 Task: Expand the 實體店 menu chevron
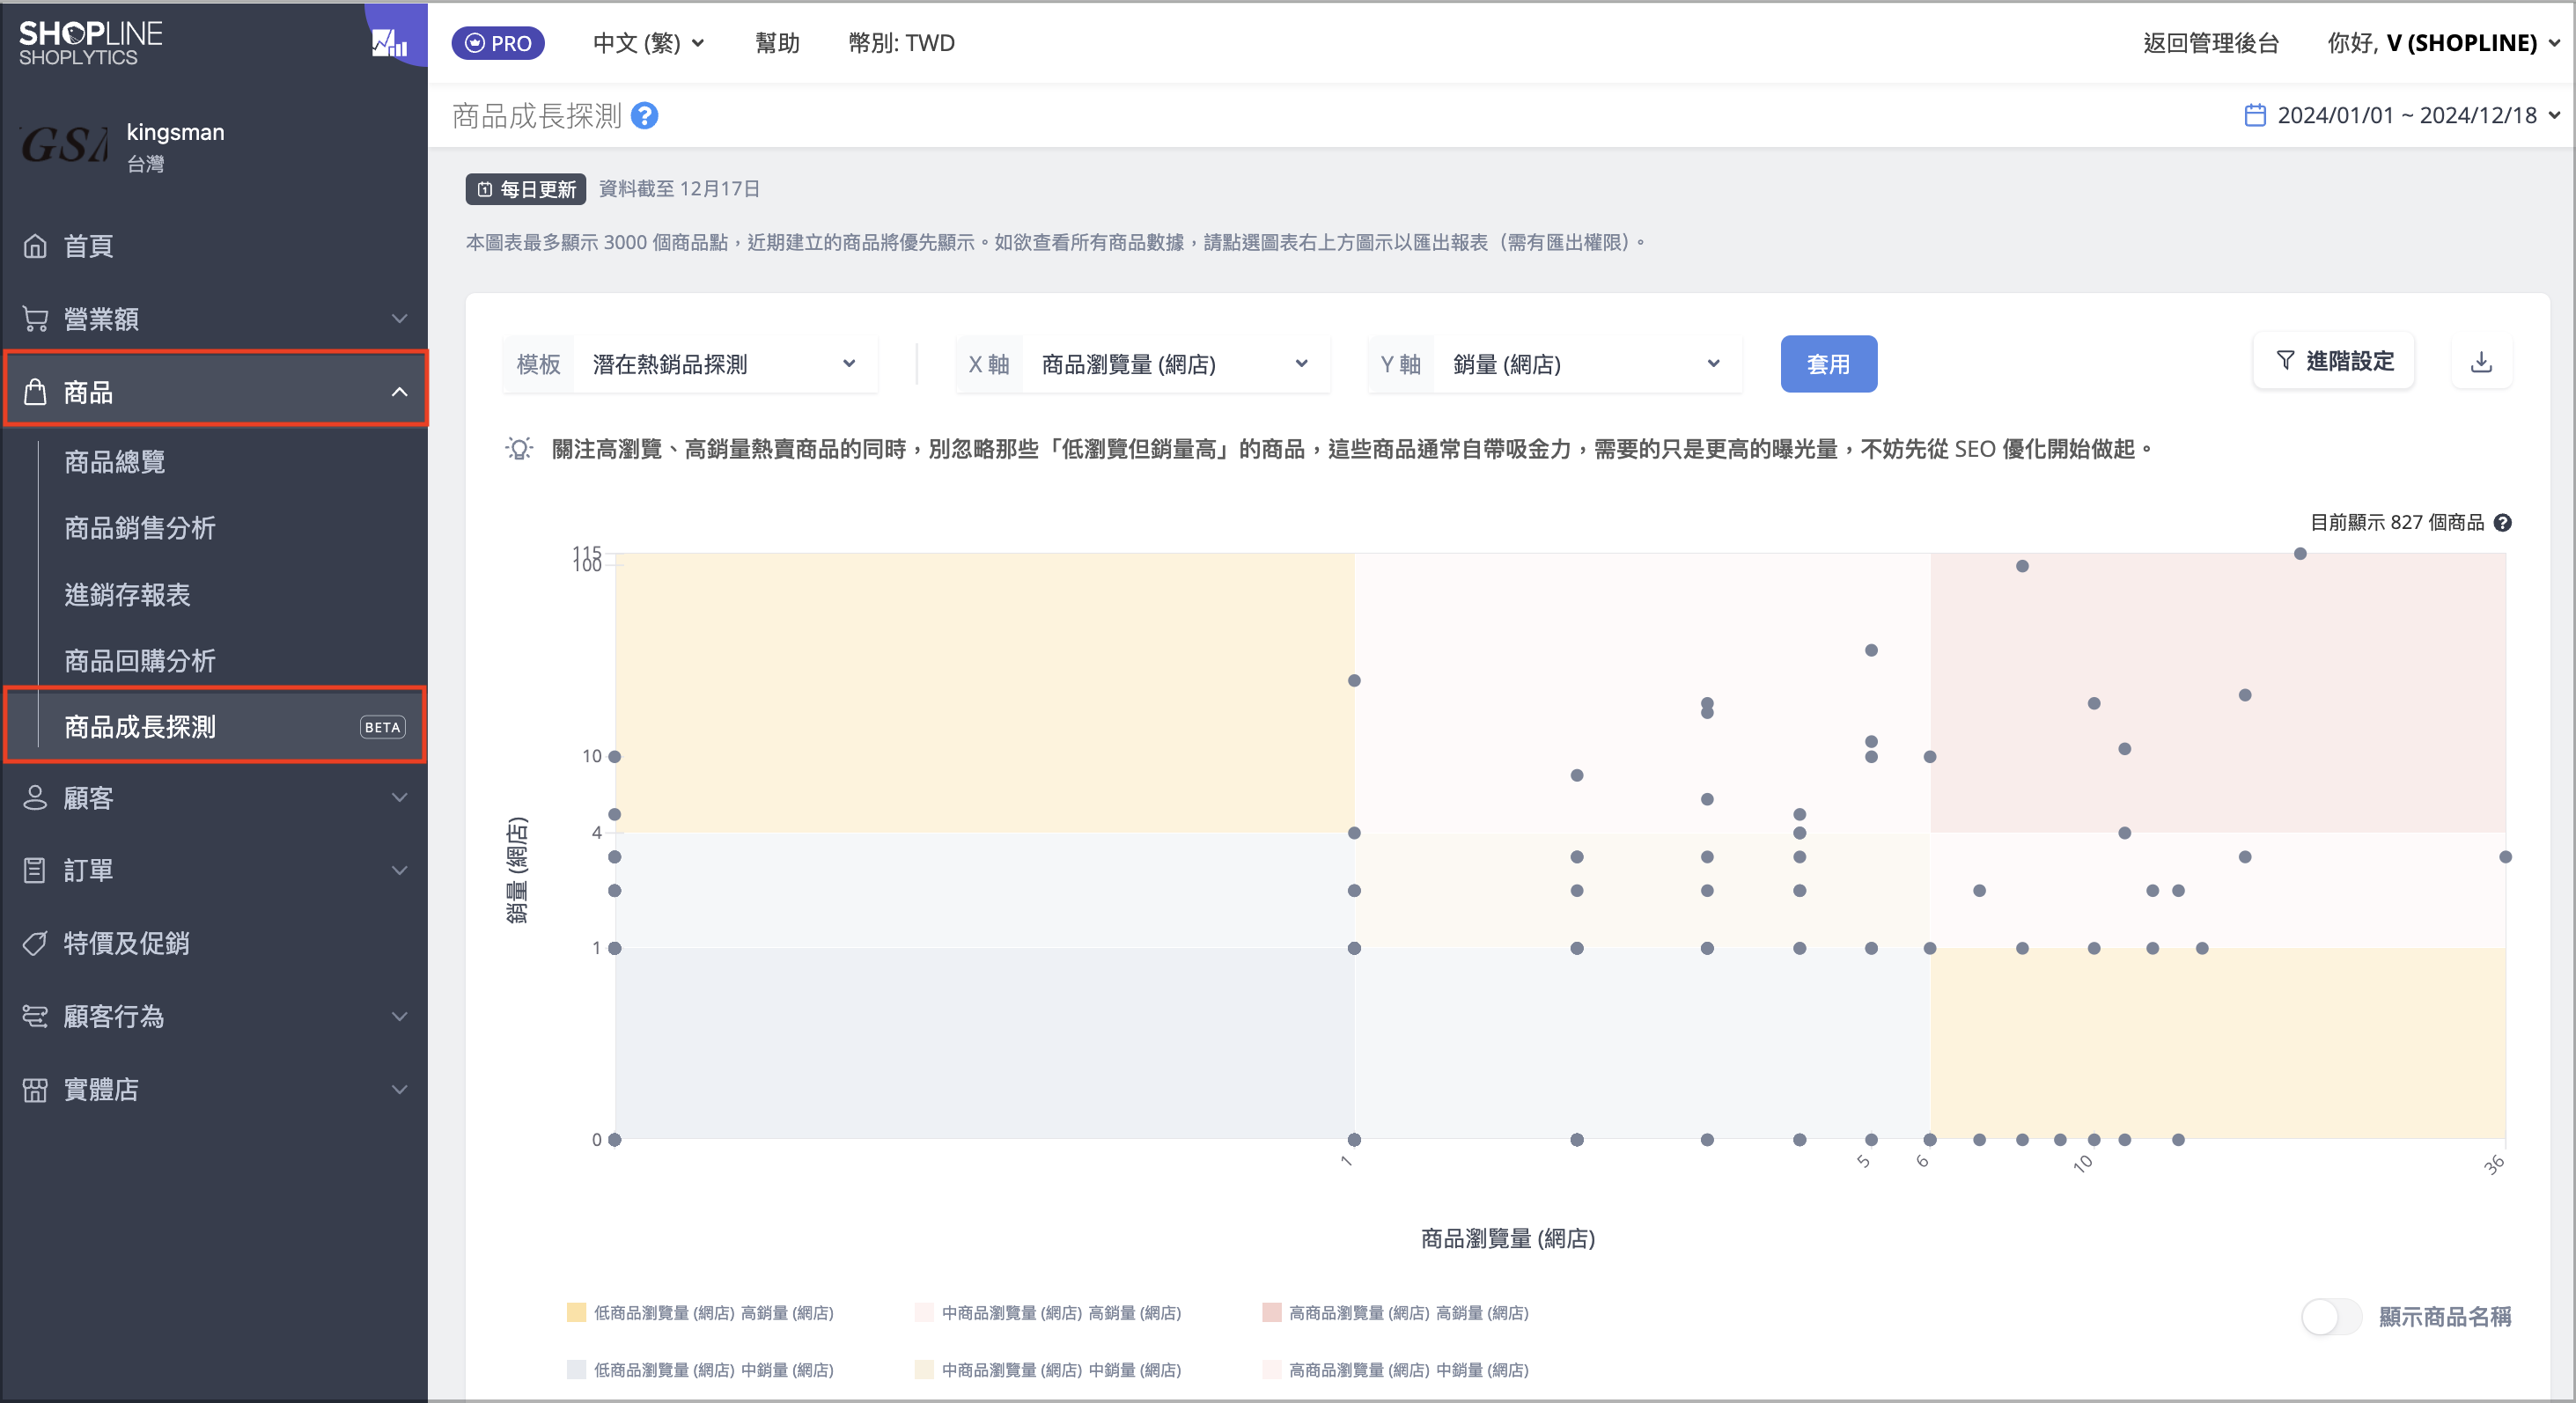coord(399,1089)
